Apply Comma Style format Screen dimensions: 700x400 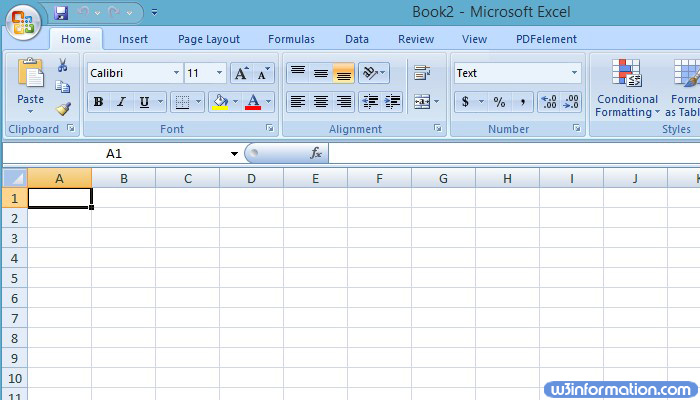pos(522,102)
